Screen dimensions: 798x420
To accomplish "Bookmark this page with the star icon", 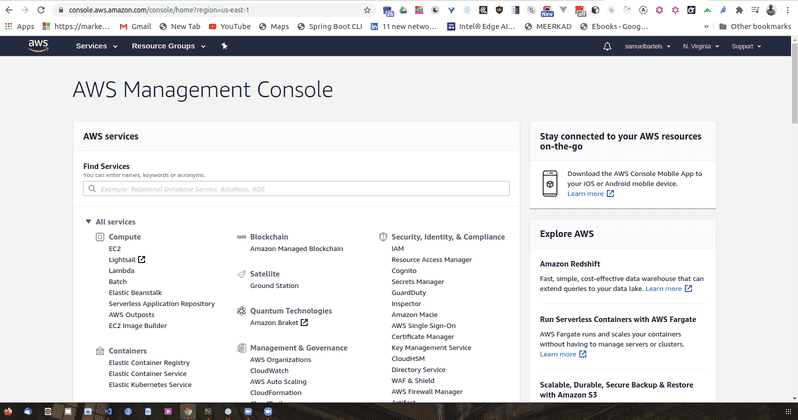I will pyautogui.click(x=367, y=10).
